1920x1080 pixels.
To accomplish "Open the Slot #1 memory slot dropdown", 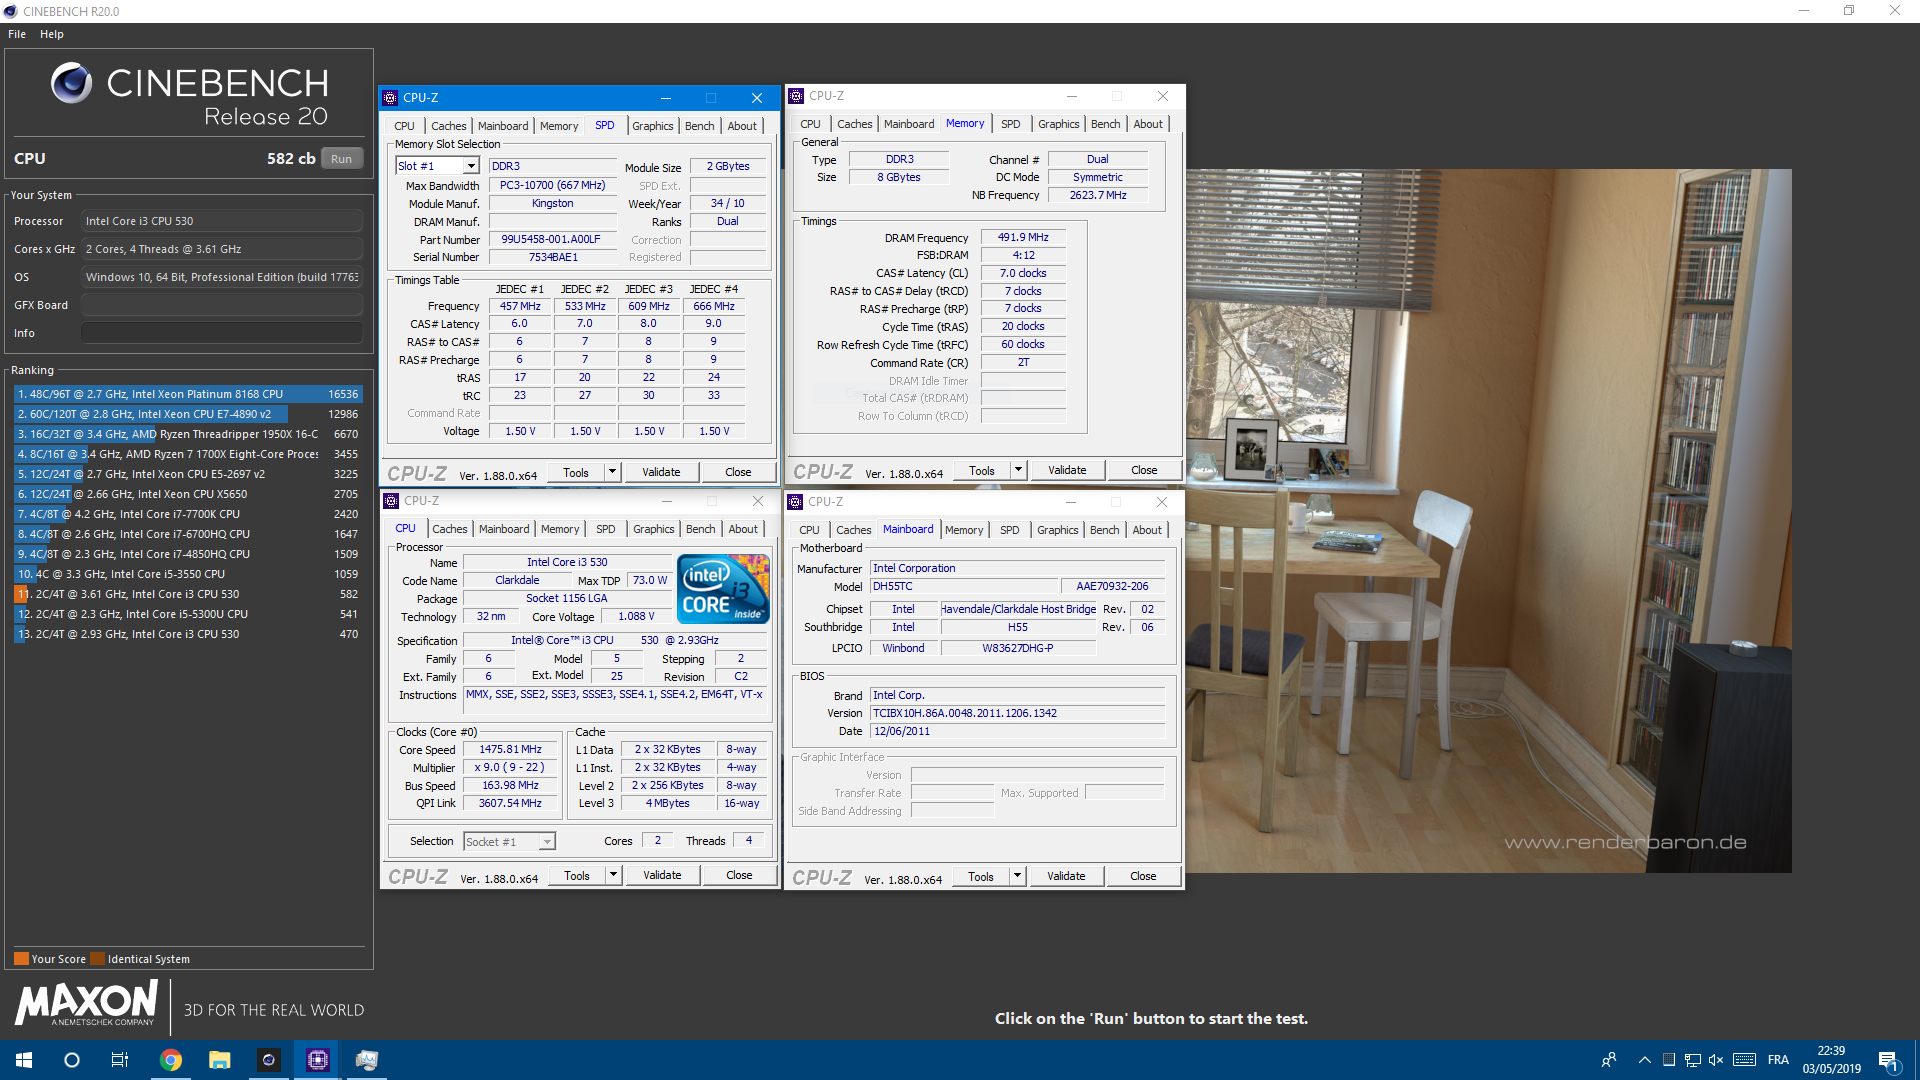I will click(x=471, y=166).
